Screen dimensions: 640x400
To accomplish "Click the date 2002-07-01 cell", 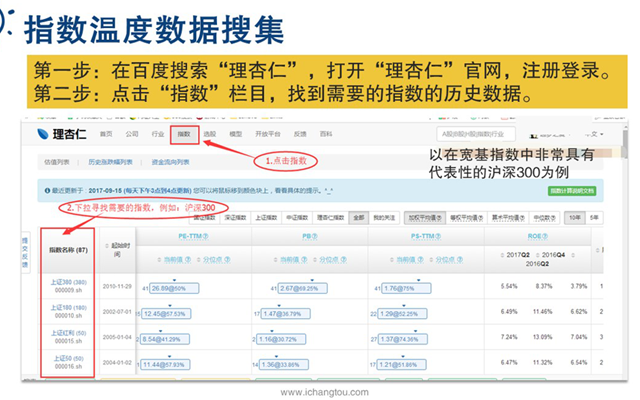I will pos(117,312).
